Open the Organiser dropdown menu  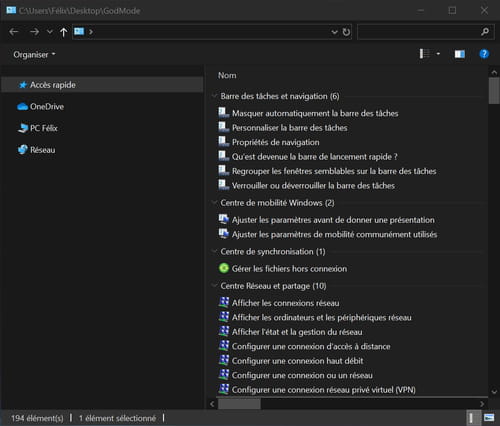click(34, 54)
